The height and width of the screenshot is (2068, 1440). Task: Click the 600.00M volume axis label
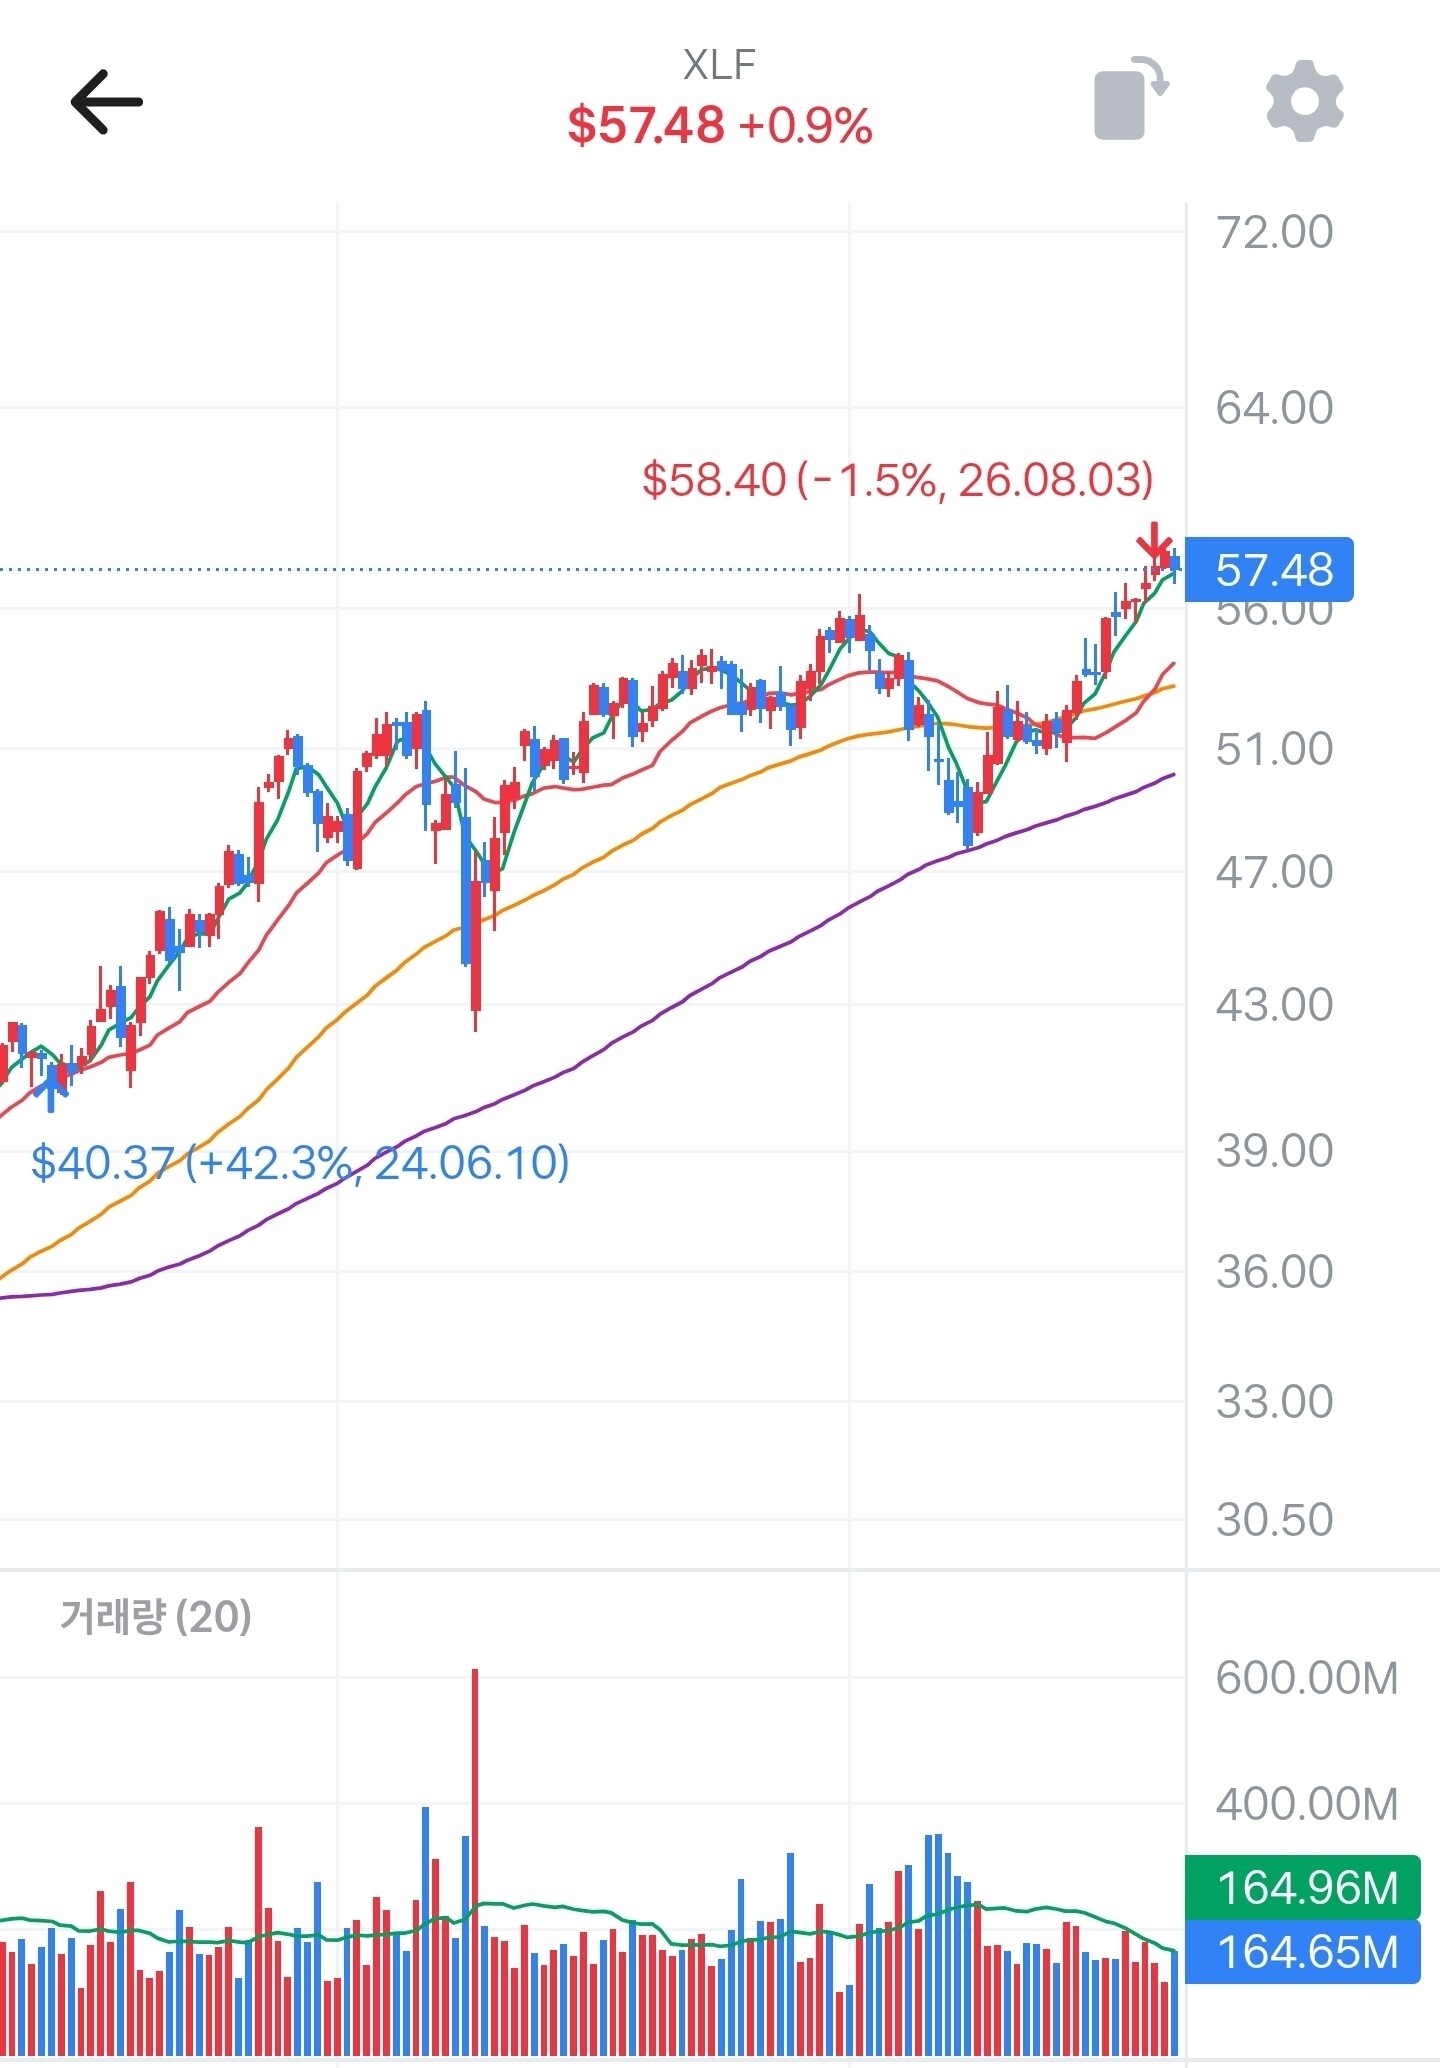[1306, 1678]
